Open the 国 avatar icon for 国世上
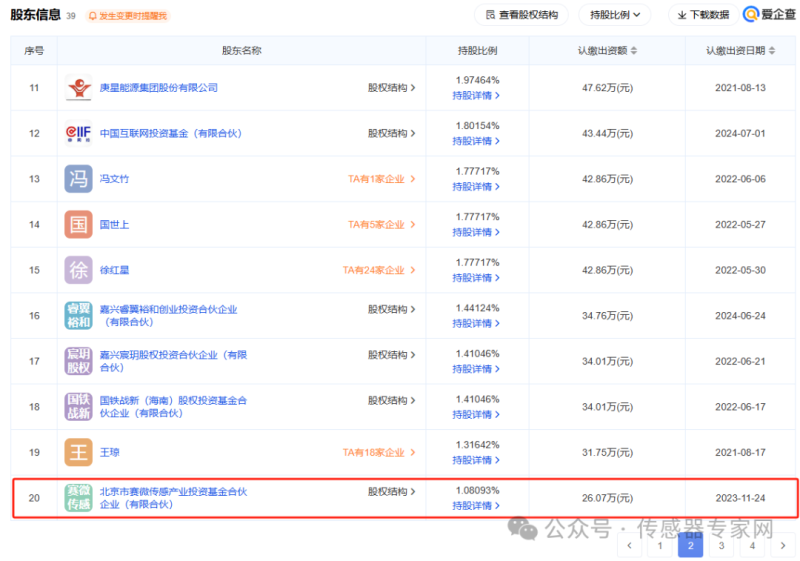Screen dimensions: 800x561 coord(79,224)
